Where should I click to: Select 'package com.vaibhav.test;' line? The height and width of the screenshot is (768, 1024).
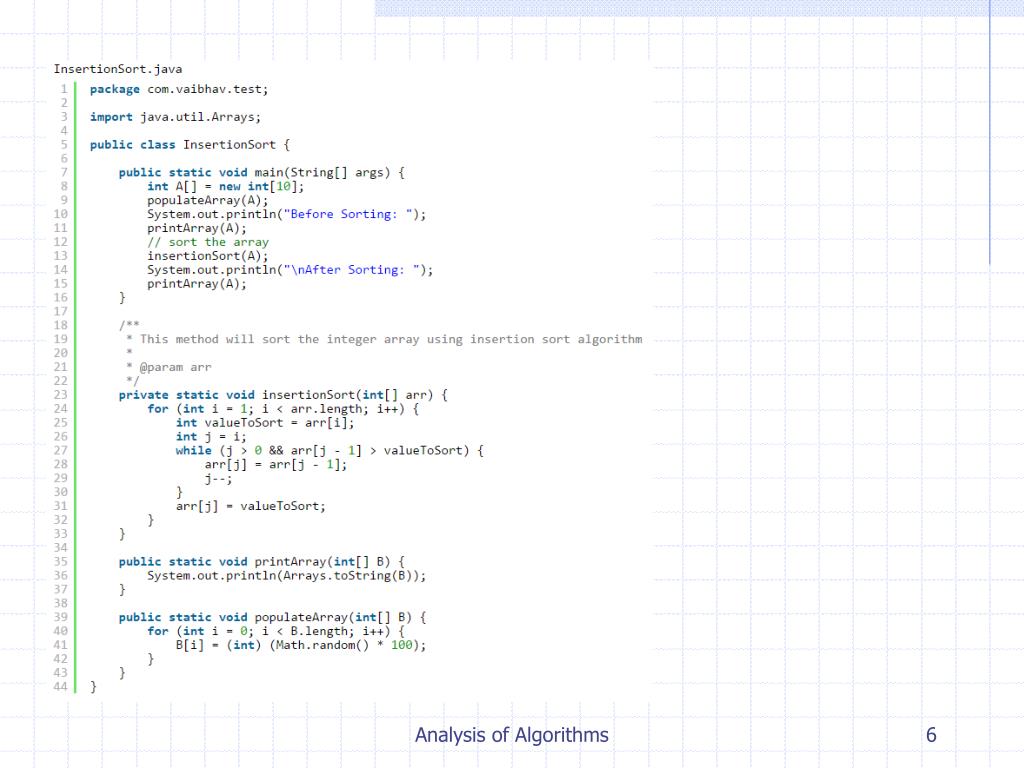(x=179, y=89)
